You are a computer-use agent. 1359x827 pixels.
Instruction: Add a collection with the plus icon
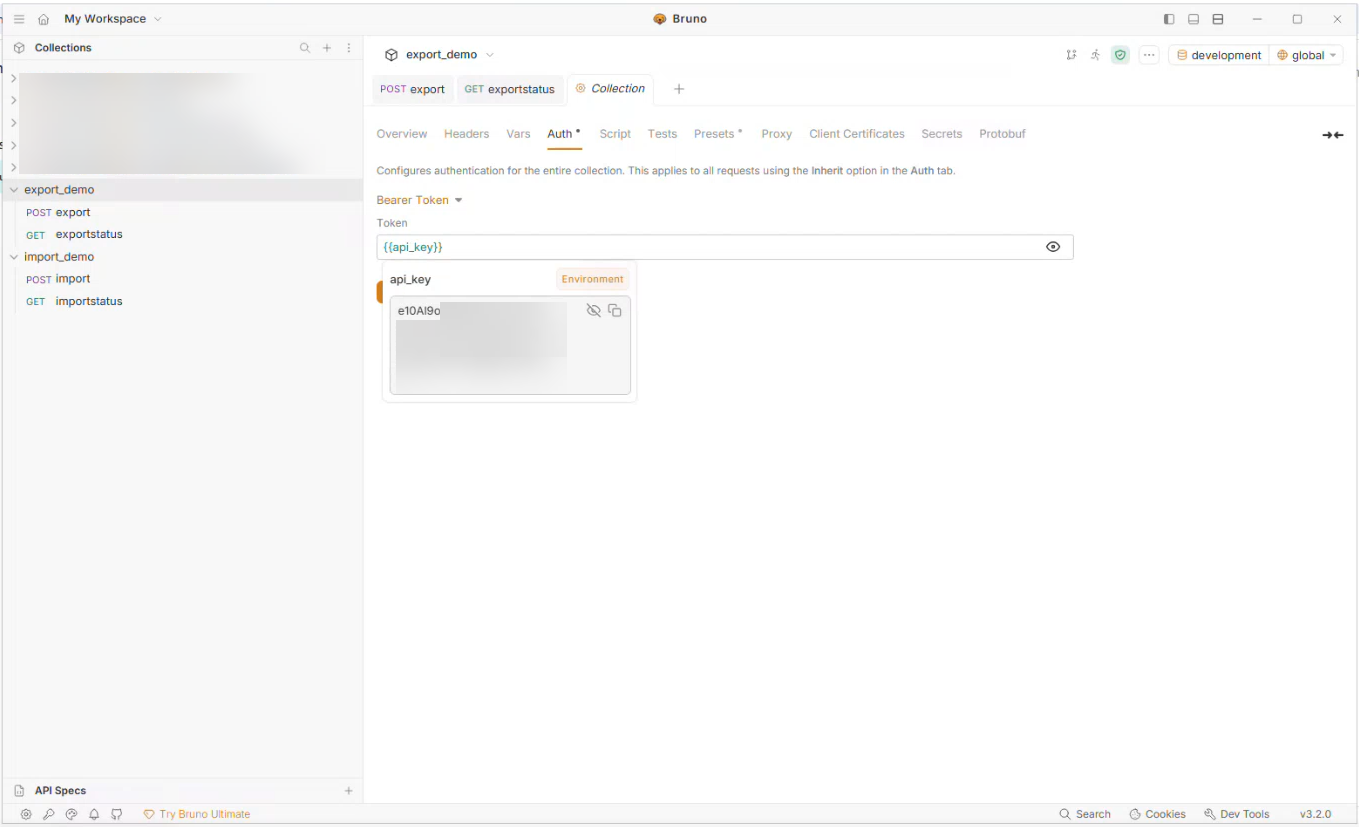tap(327, 48)
